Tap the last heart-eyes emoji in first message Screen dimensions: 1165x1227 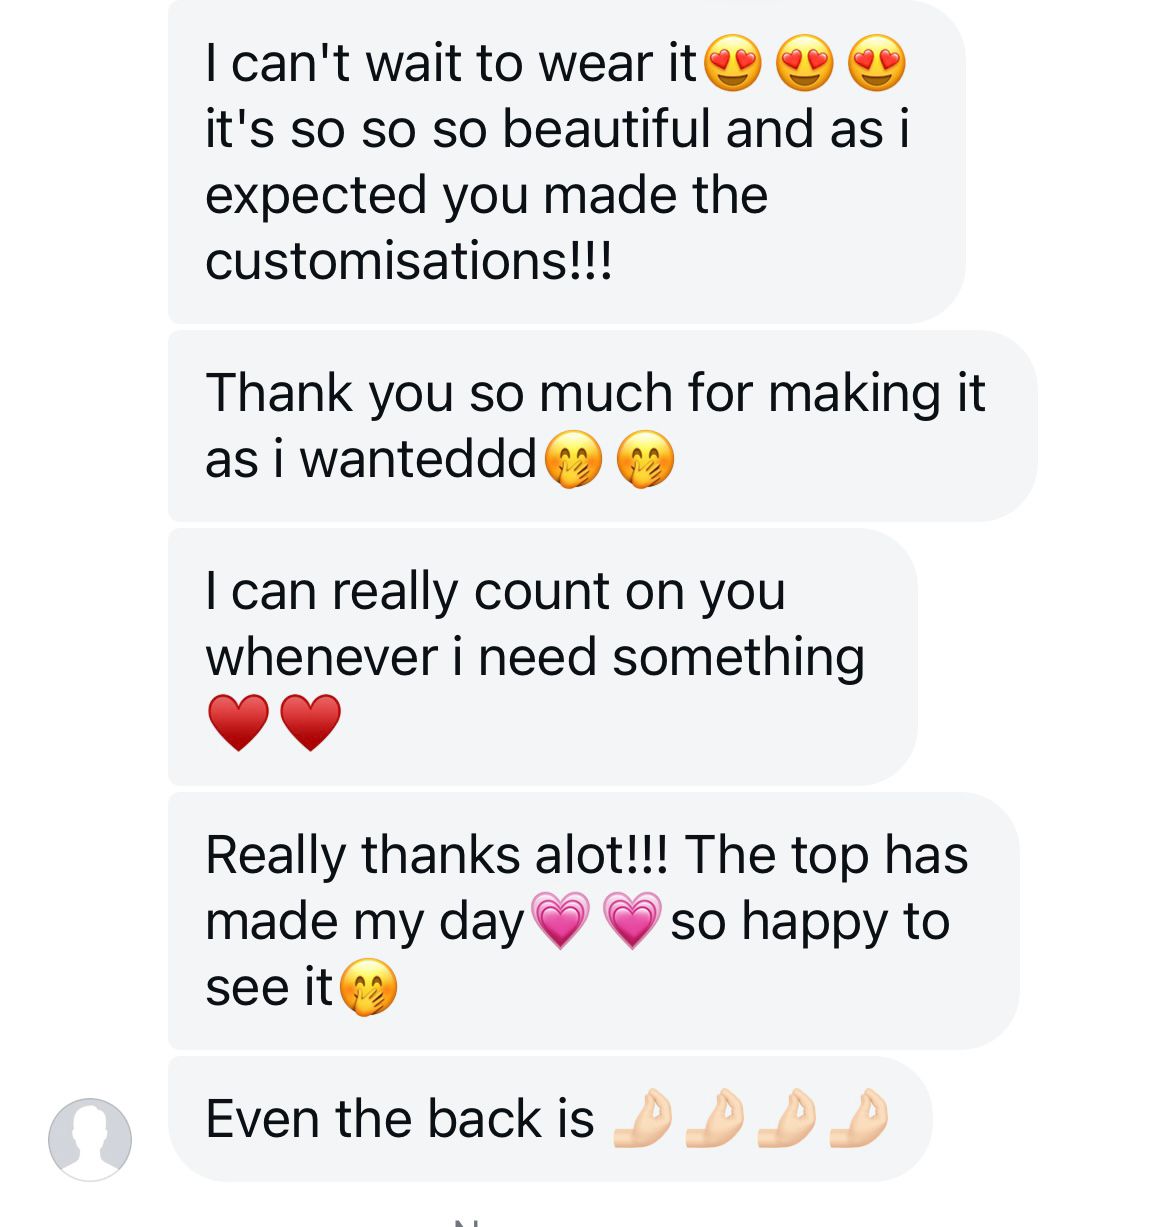[x=877, y=63]
